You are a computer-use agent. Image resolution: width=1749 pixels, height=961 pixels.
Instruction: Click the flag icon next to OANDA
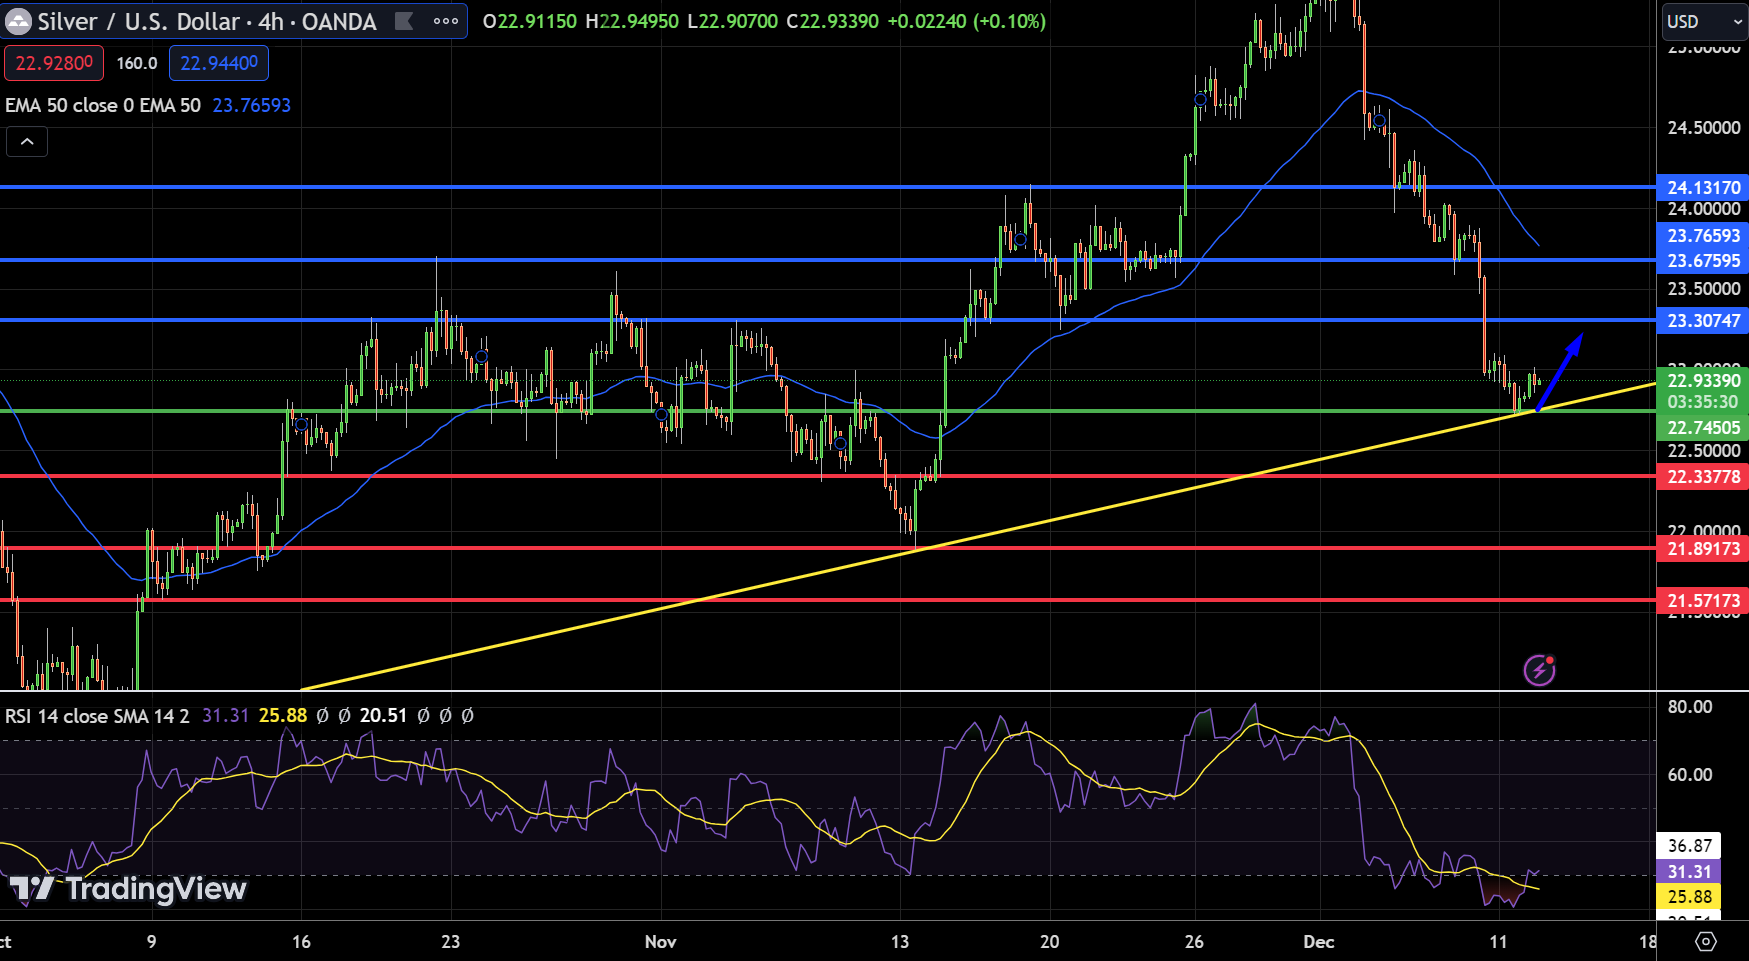[406, 21]
